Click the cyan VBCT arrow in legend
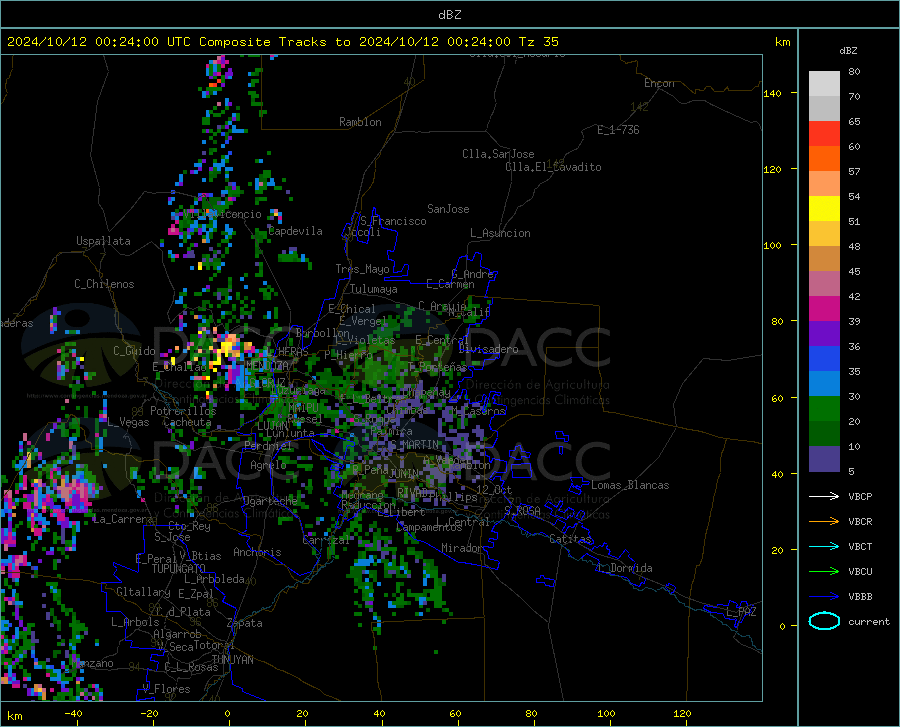The width and height of the screenshot is (900, 727). 824,546
